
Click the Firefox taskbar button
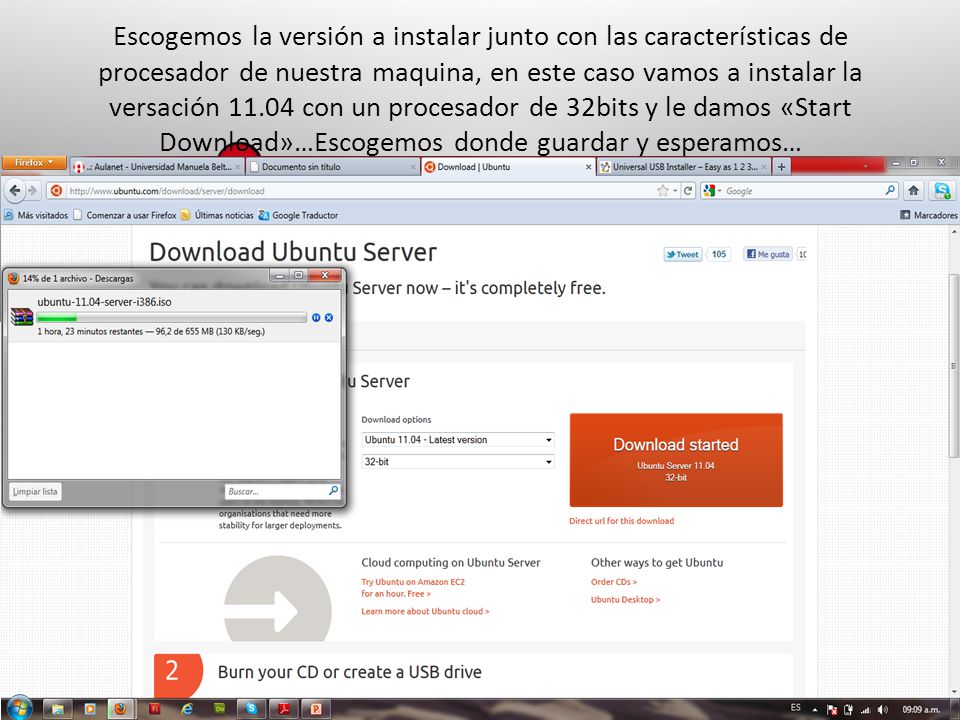point(121,709)
